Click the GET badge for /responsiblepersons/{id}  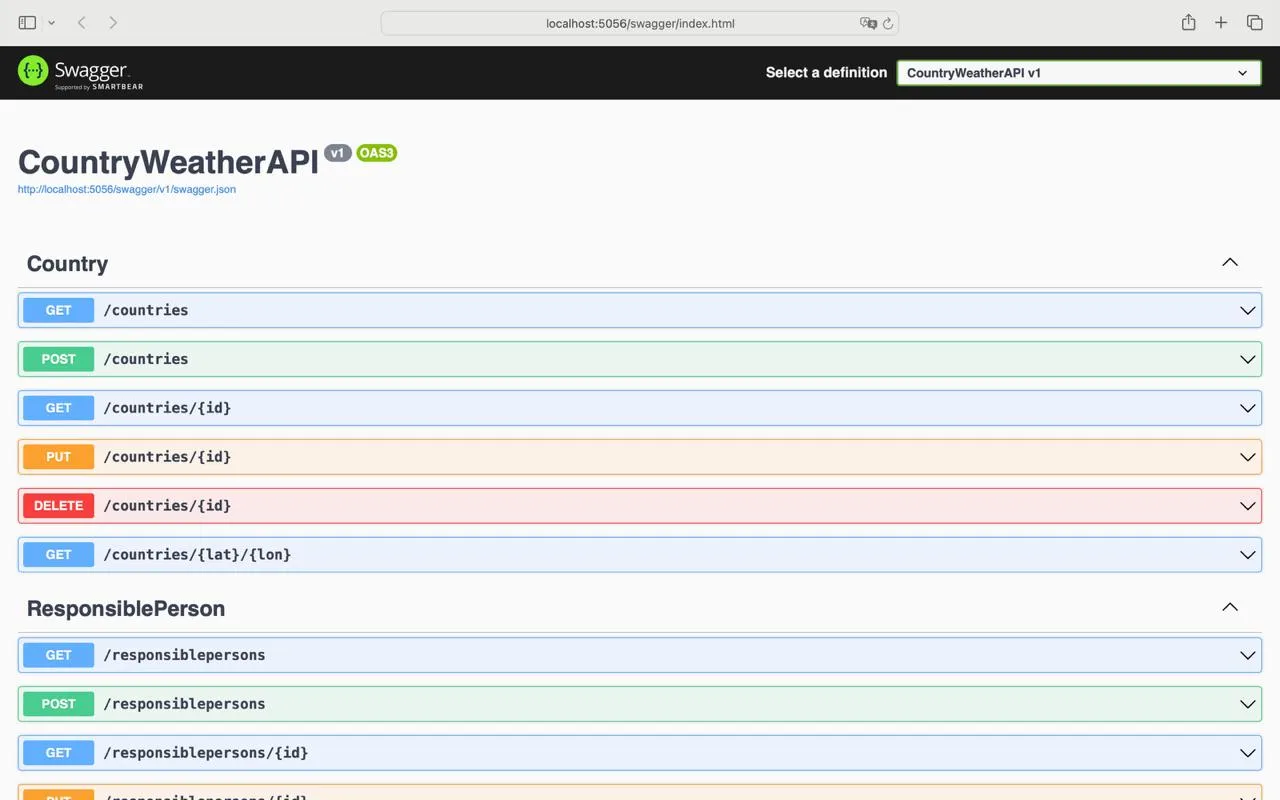pos(59,753)
